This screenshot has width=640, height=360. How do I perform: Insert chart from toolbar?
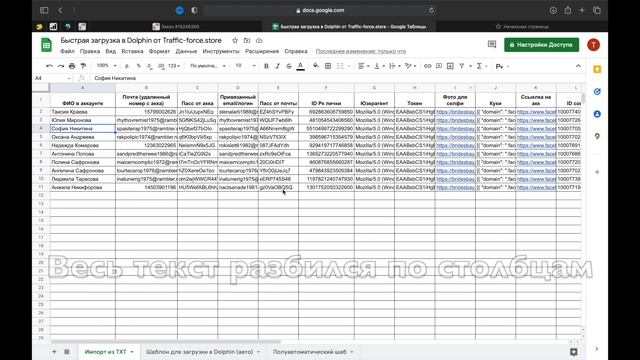click(450, 66)
